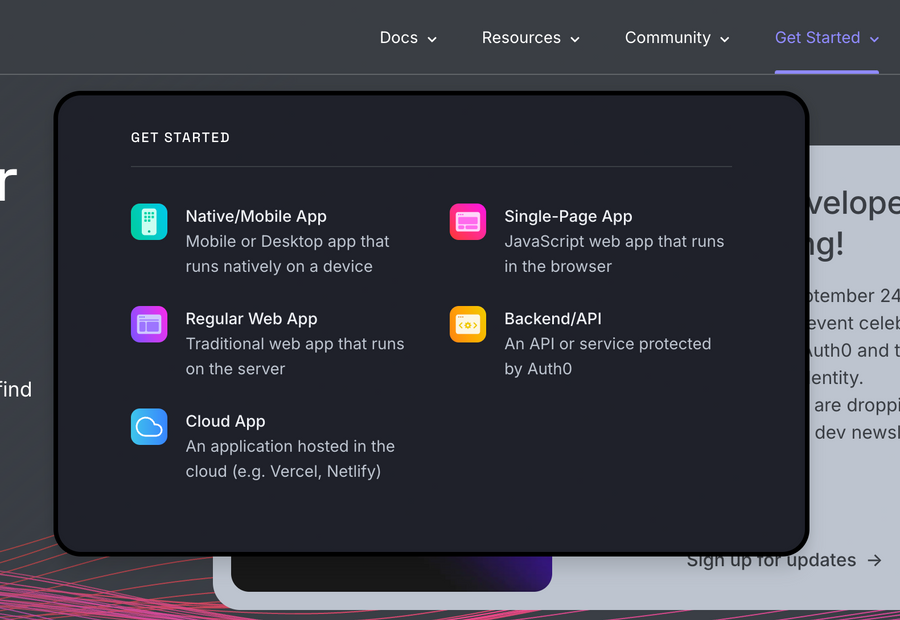The width and height of the screenshot is (900, 620).
Task: Click the Get Started label in navigation
Action: pyautogui.click(x=817, y=38)
